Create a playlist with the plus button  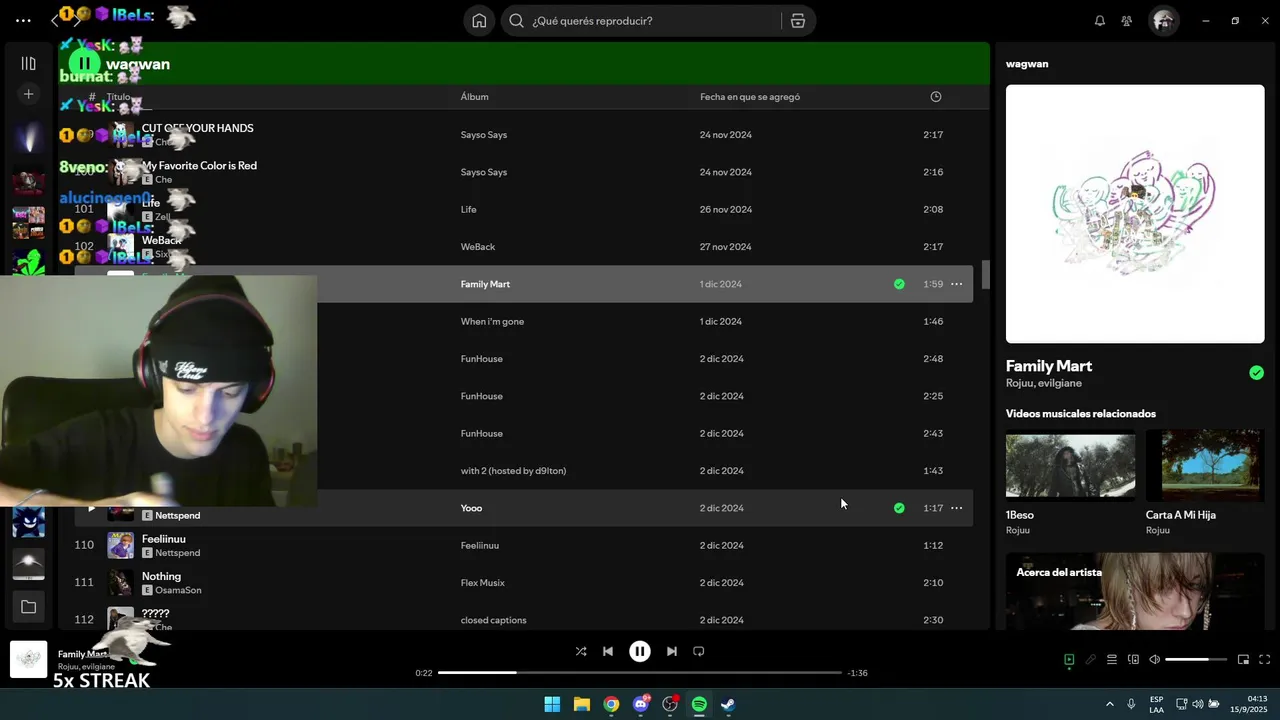pos(28,94)
